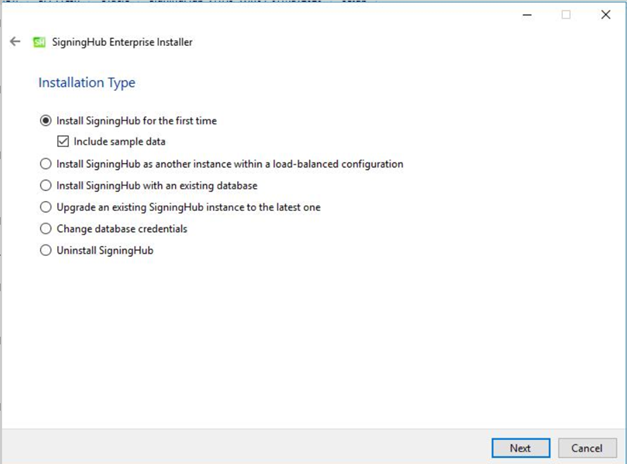Close the installer window
Viewport: 627px width, 464px height.
click(x=605, y=15)
